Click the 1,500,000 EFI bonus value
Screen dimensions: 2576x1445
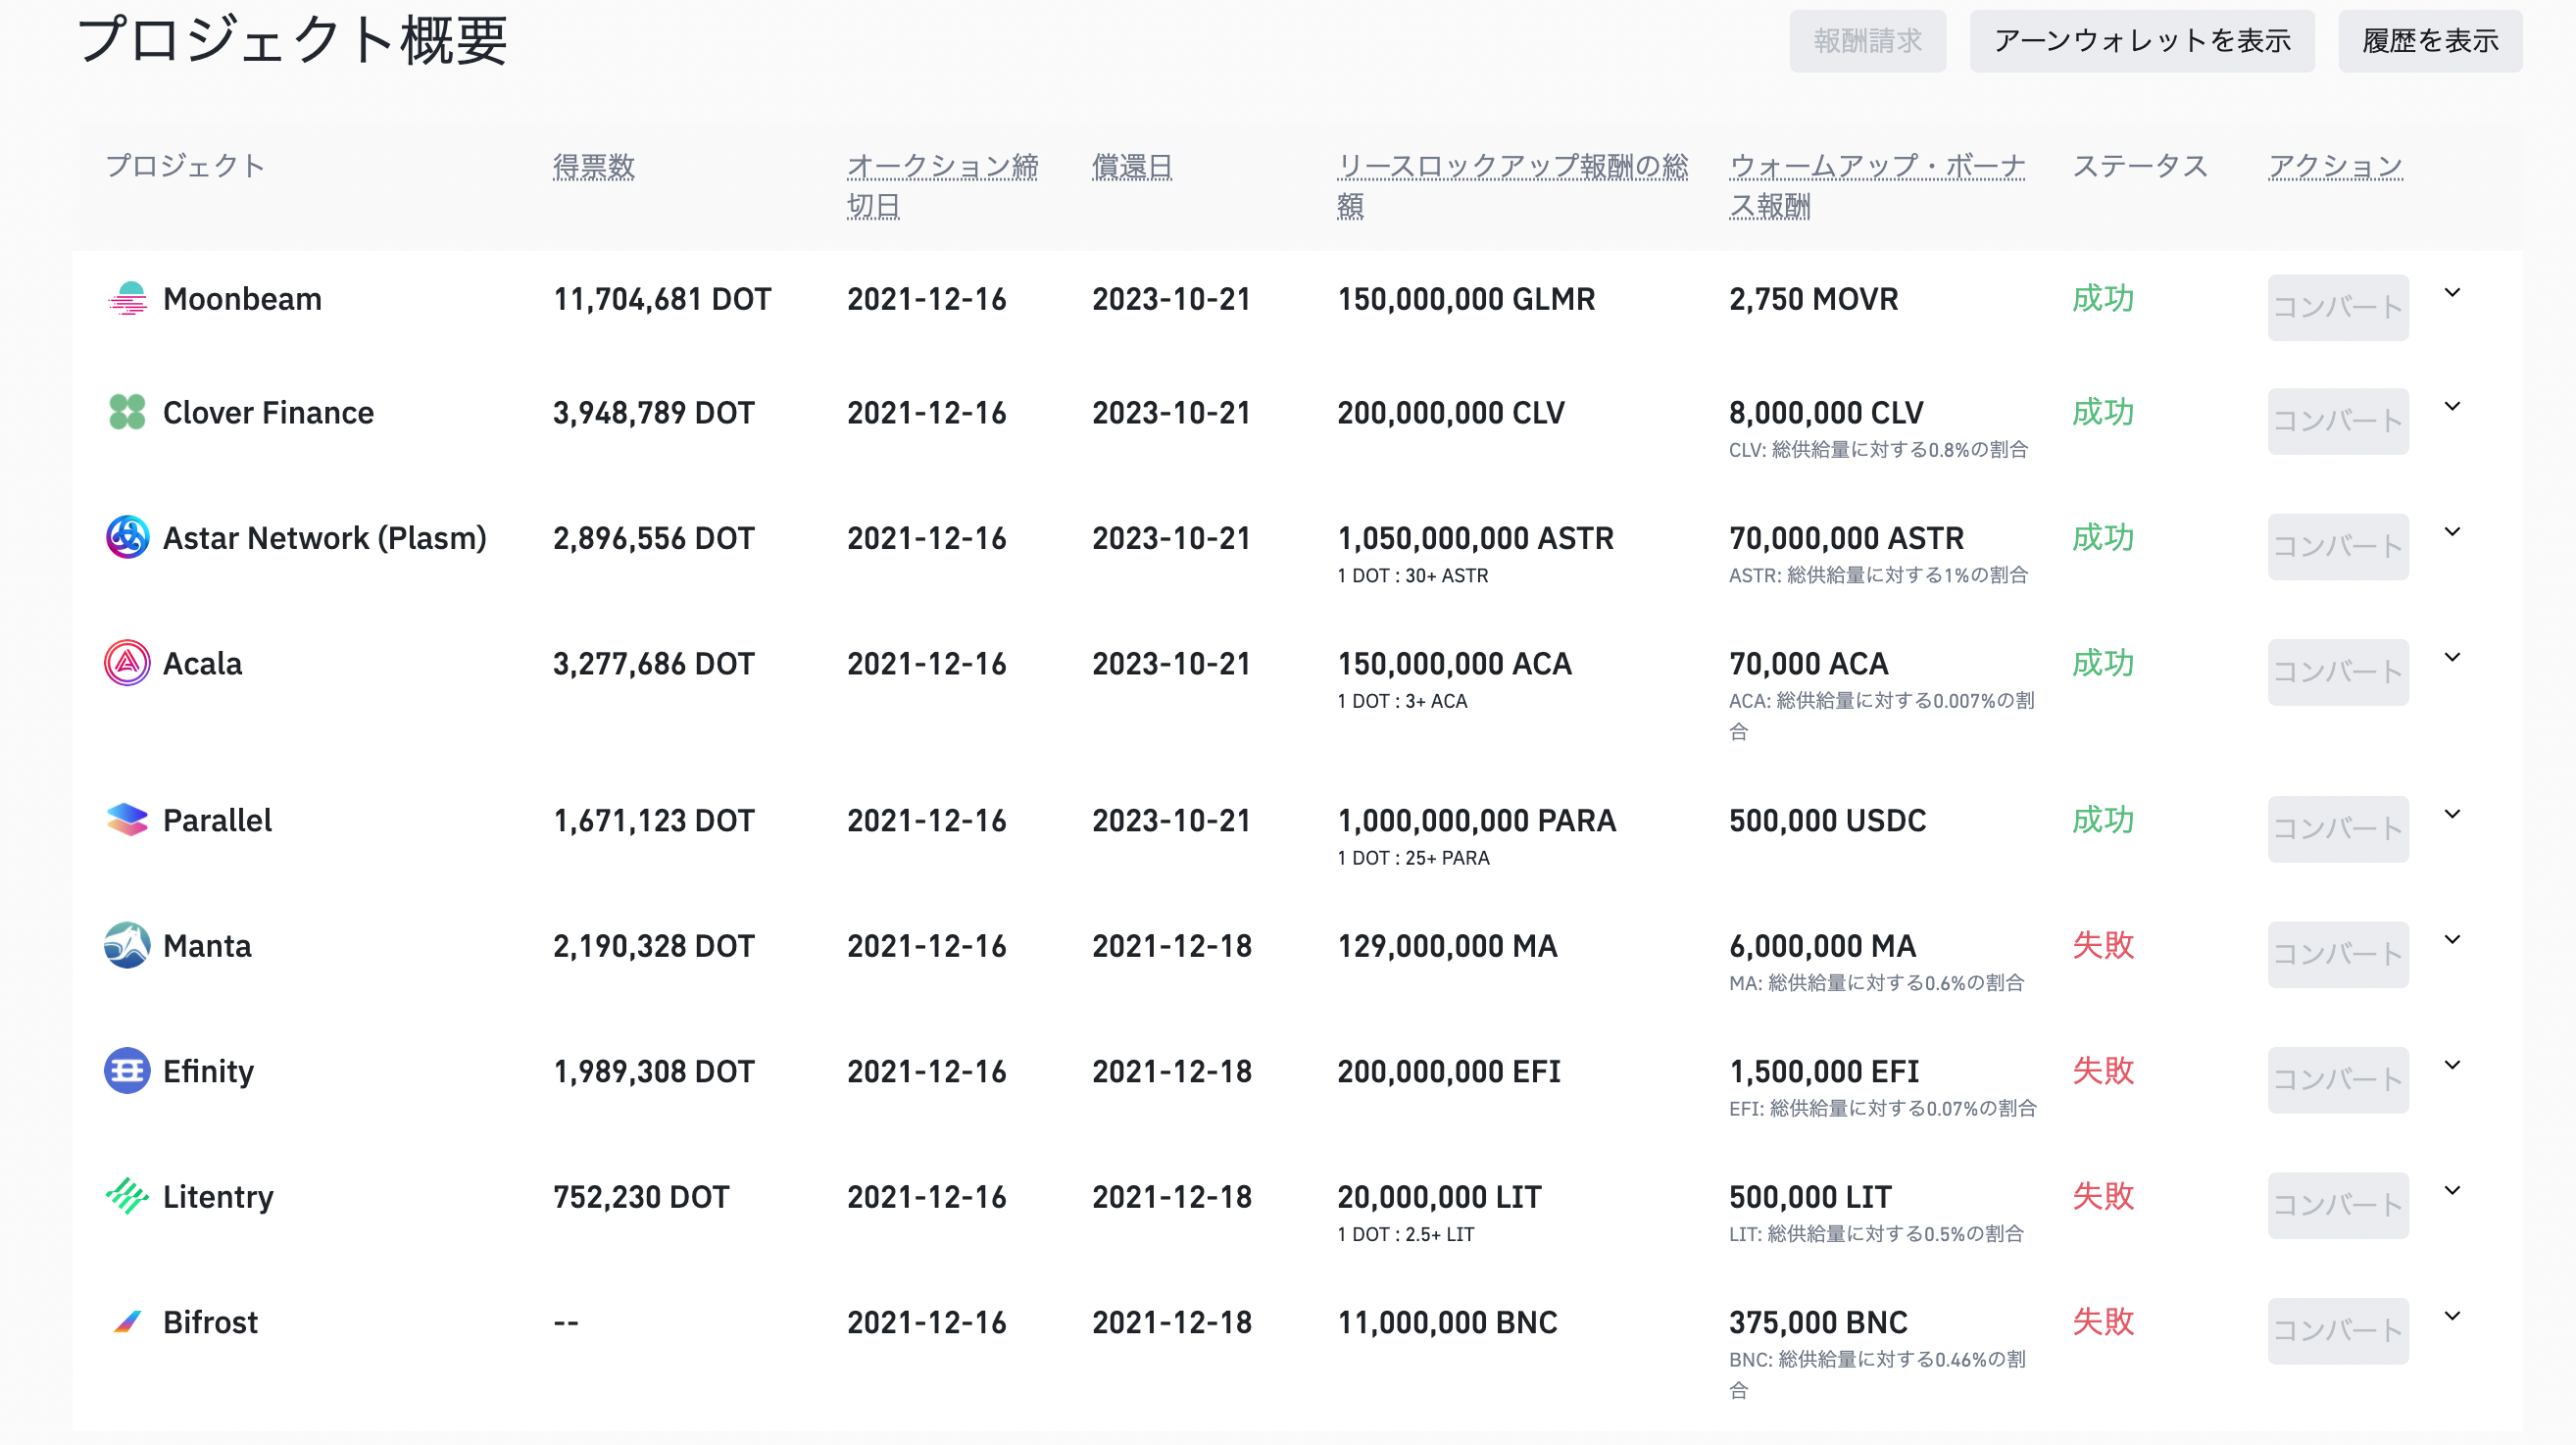click(x=1824, y=1071)
